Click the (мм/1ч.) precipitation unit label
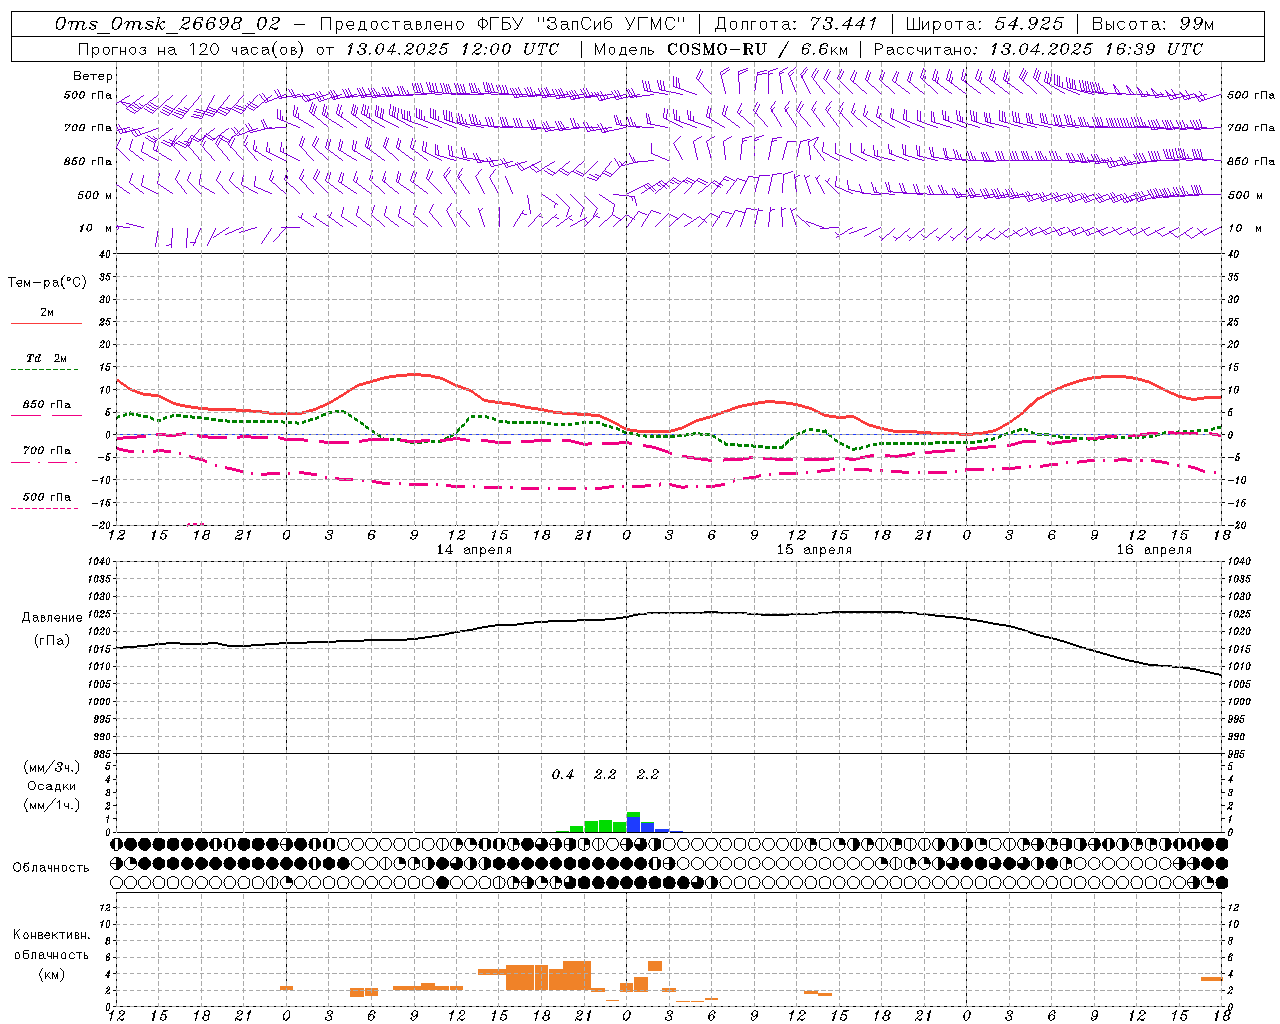The width and height of the screenshot is (1280, 1024). (x=52, y=805)
